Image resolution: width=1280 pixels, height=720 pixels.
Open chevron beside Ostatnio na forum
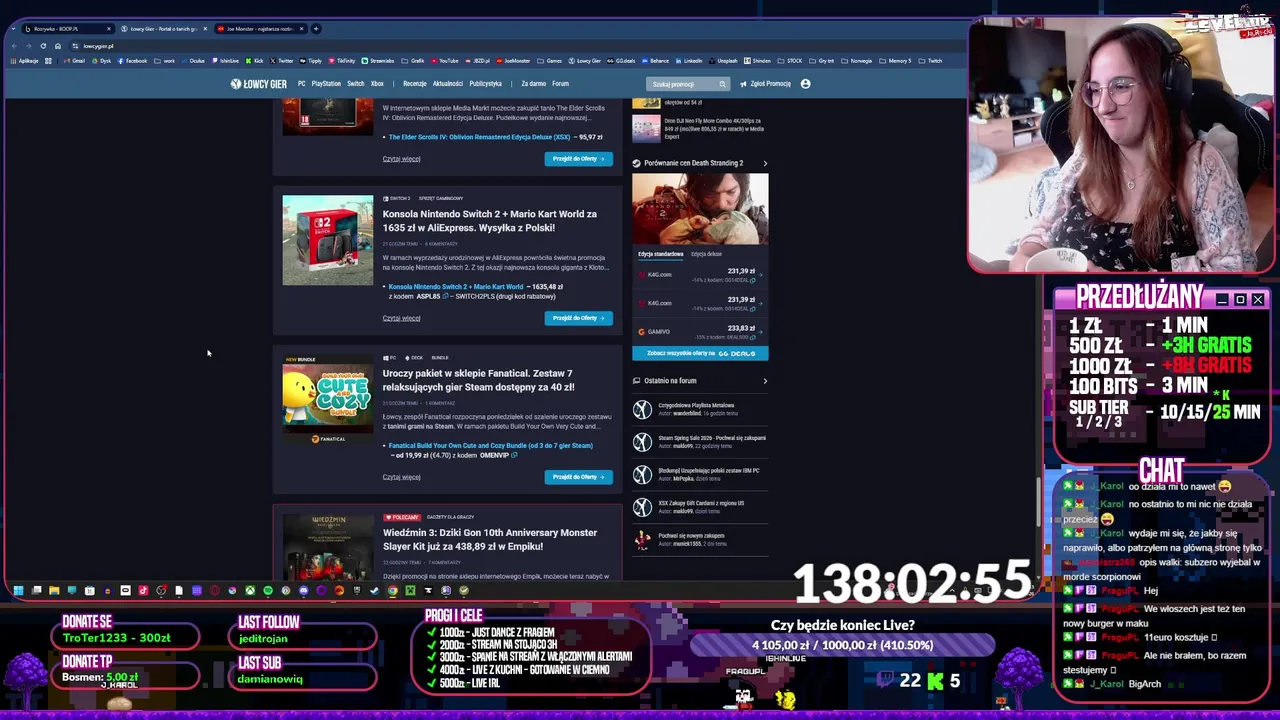[x=765, y=381]
